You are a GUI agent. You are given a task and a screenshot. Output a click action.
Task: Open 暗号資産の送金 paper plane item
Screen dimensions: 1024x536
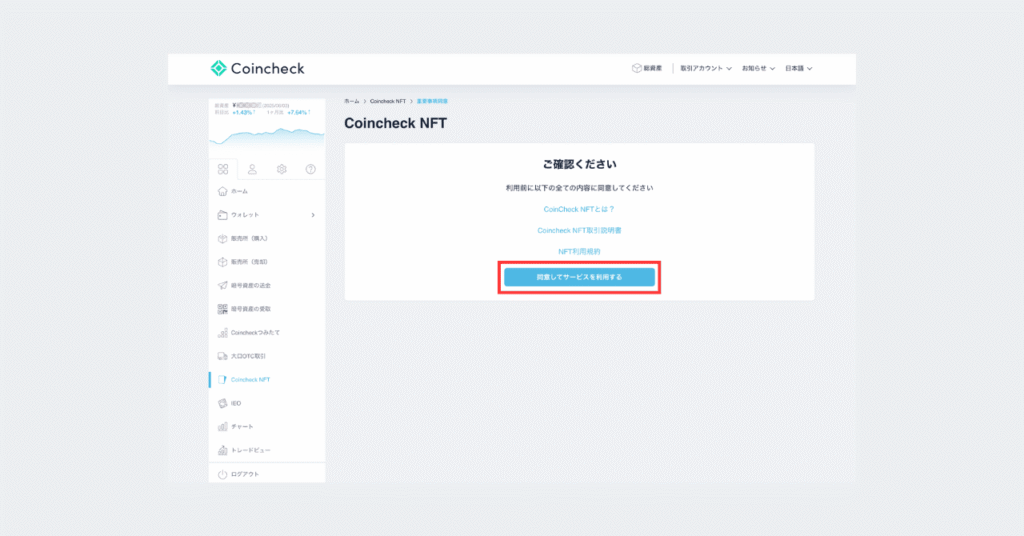[266, 285]
